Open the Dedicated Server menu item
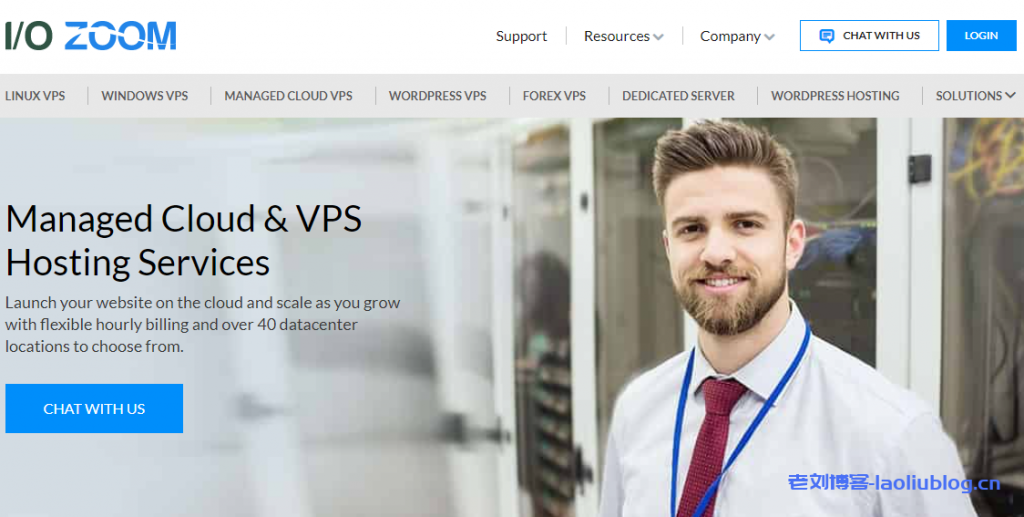The height and width of the screenshot is (517, 1024). pos(678,96)
